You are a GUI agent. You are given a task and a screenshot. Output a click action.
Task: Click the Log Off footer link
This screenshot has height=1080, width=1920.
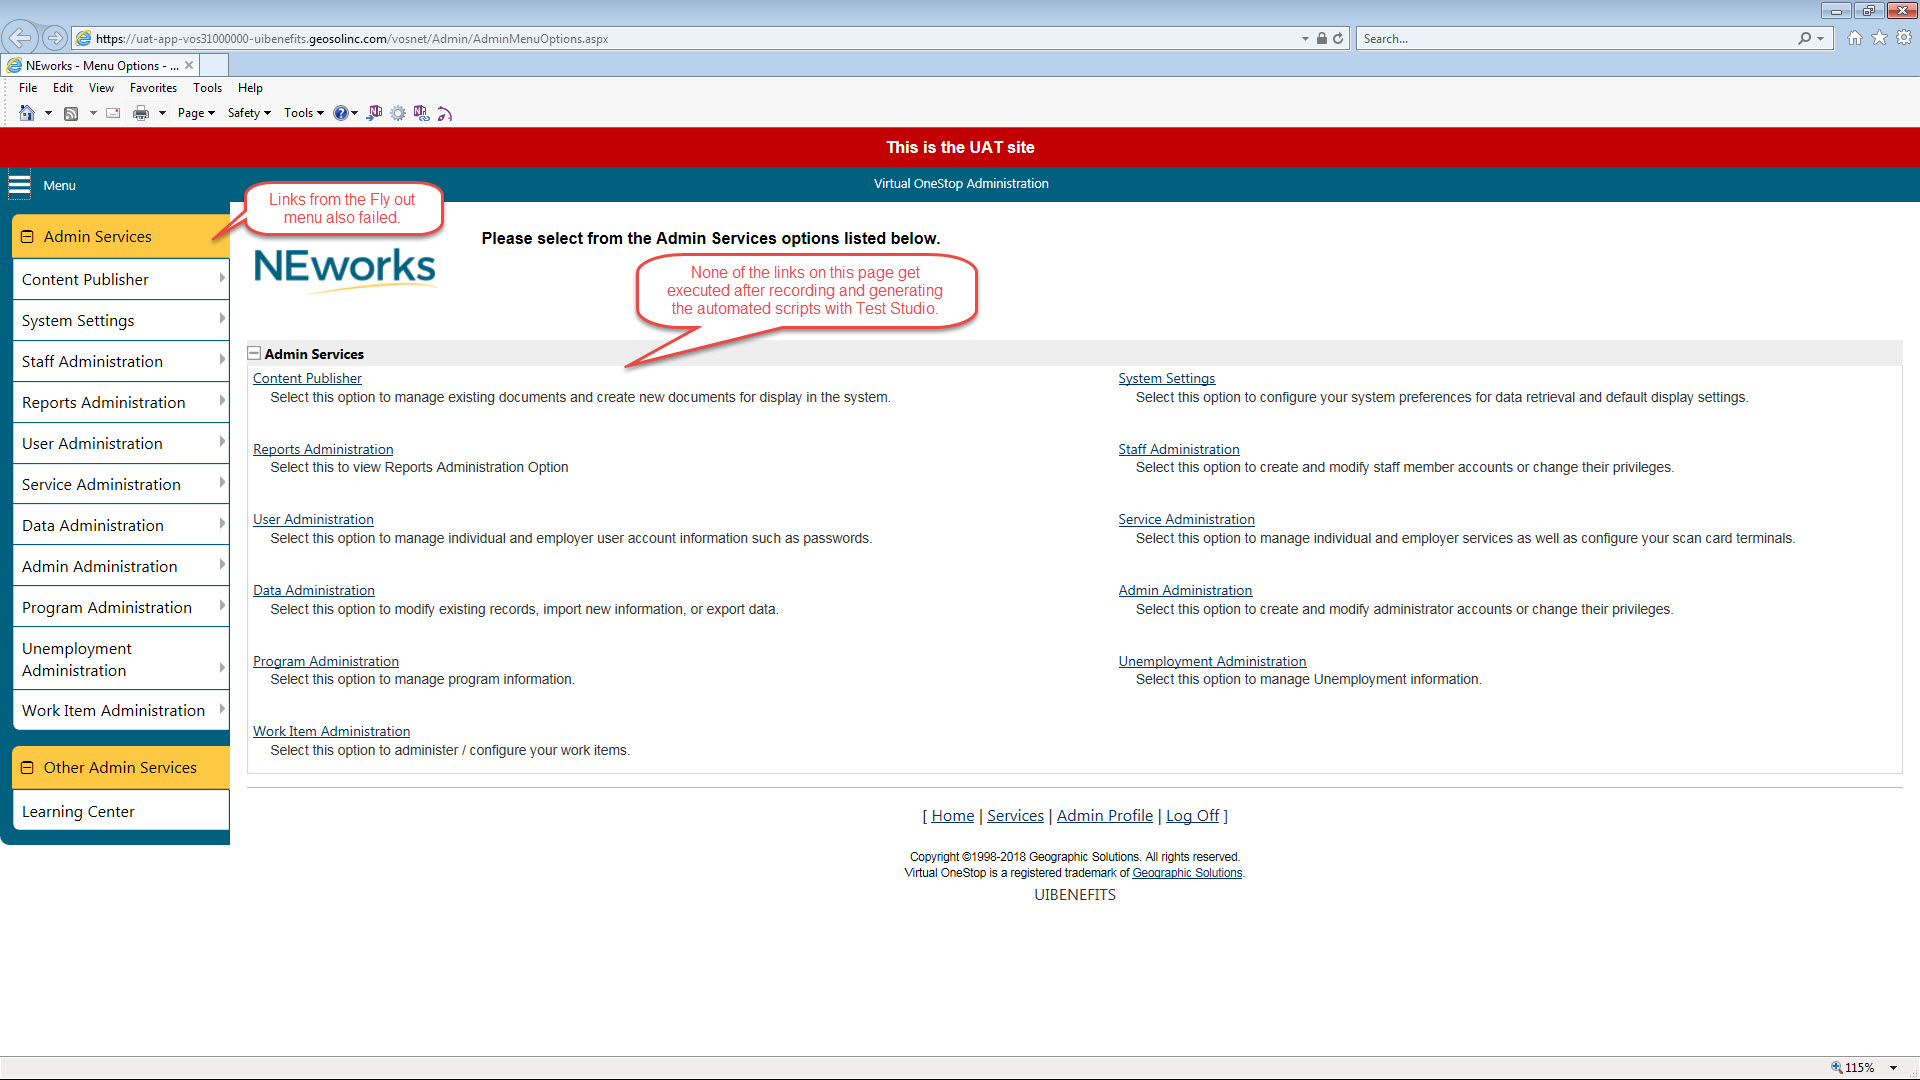click(x=1192, y=816)
